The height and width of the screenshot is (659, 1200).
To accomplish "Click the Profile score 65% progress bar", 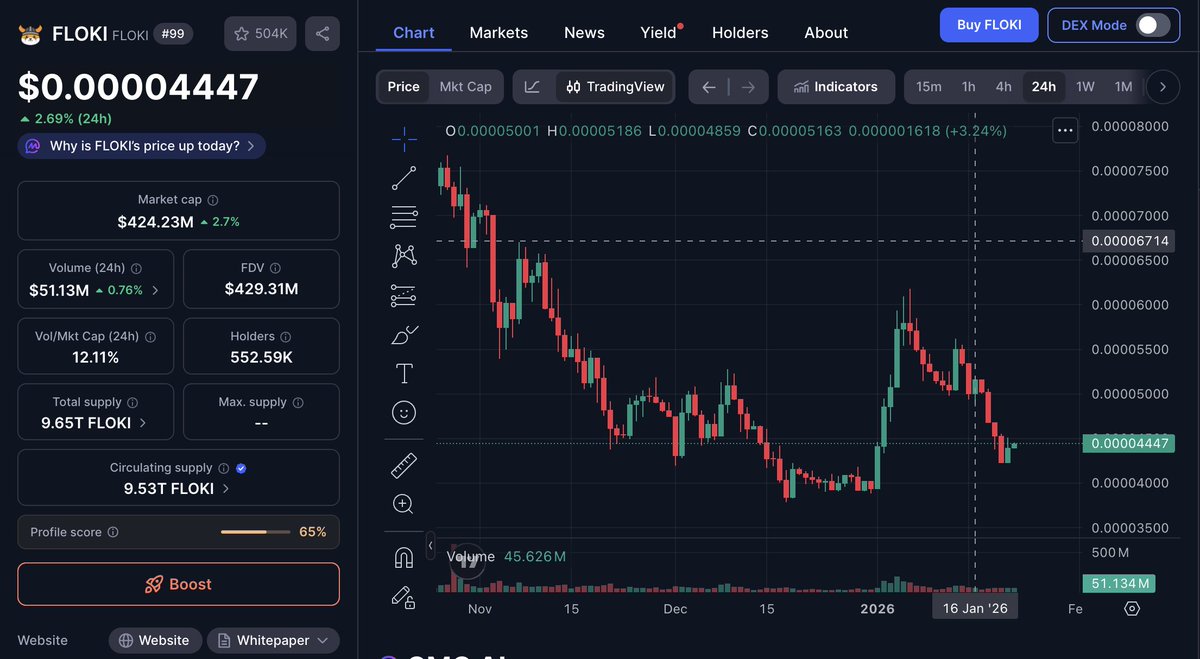I will pos(256,532).
